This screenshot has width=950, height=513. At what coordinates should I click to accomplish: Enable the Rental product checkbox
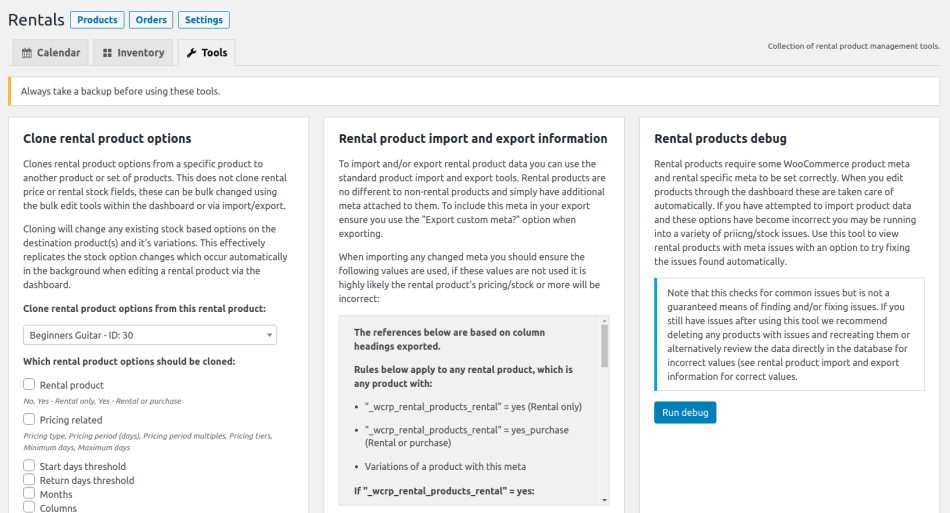[x=29, y=384]
